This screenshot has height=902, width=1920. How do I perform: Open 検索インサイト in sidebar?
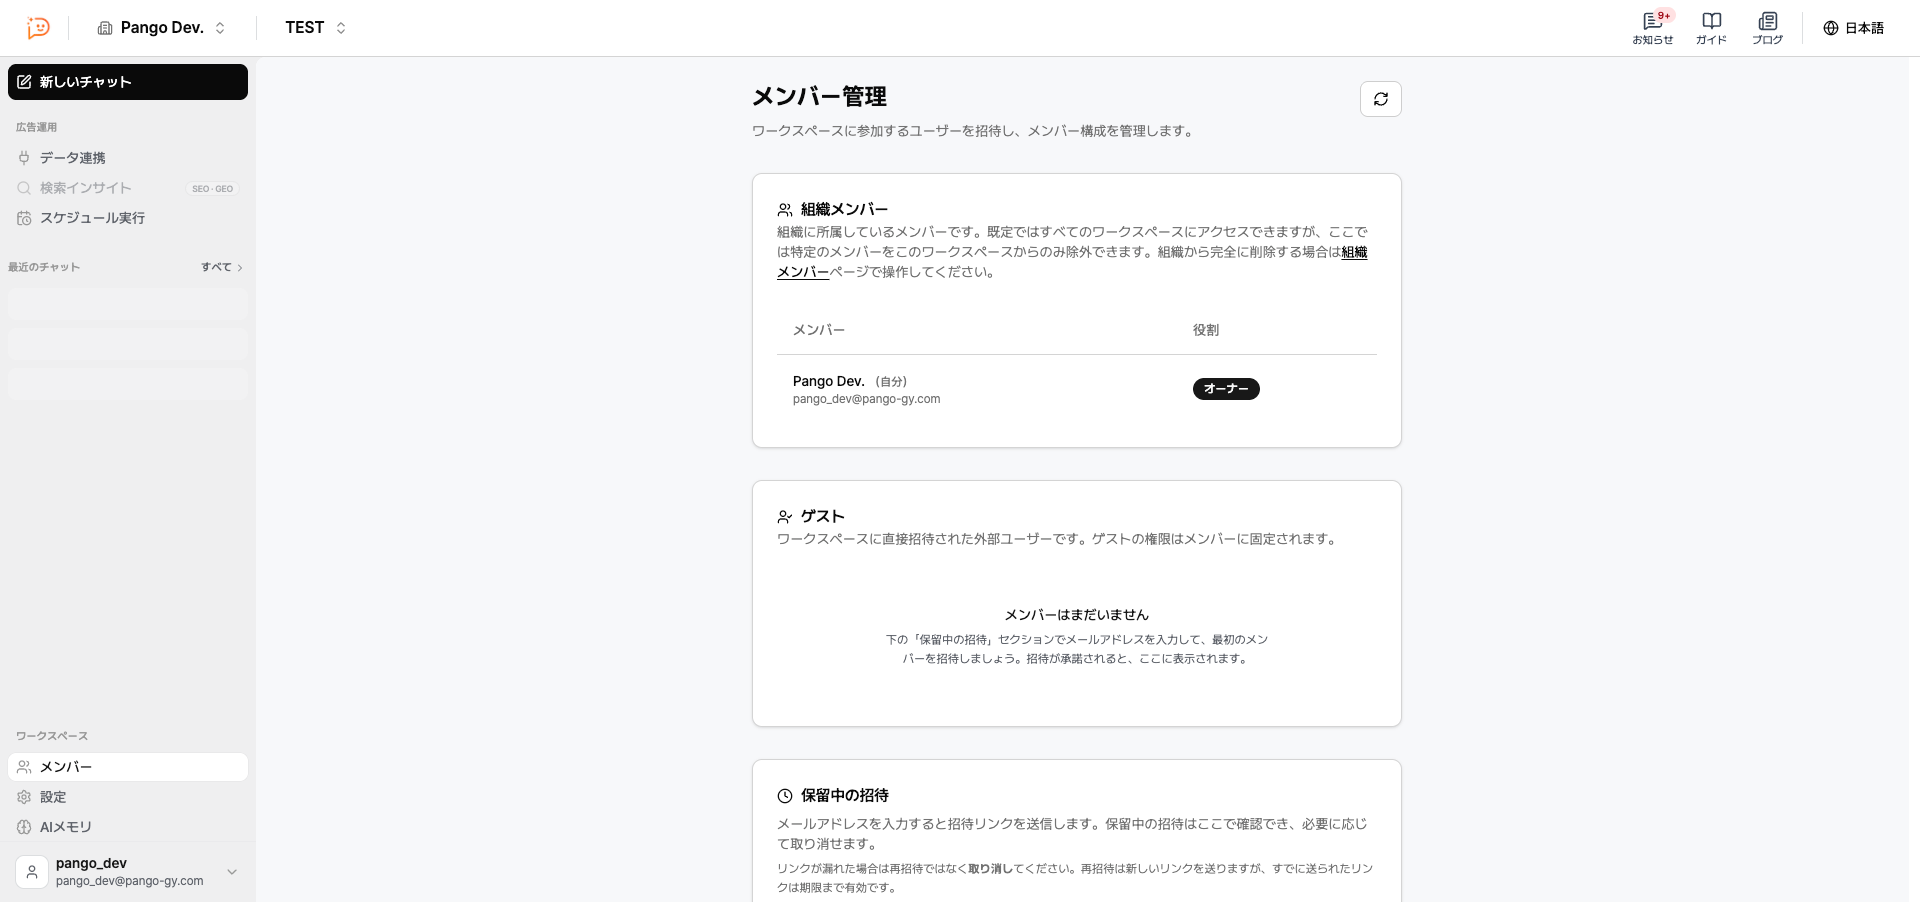point(128,188)
